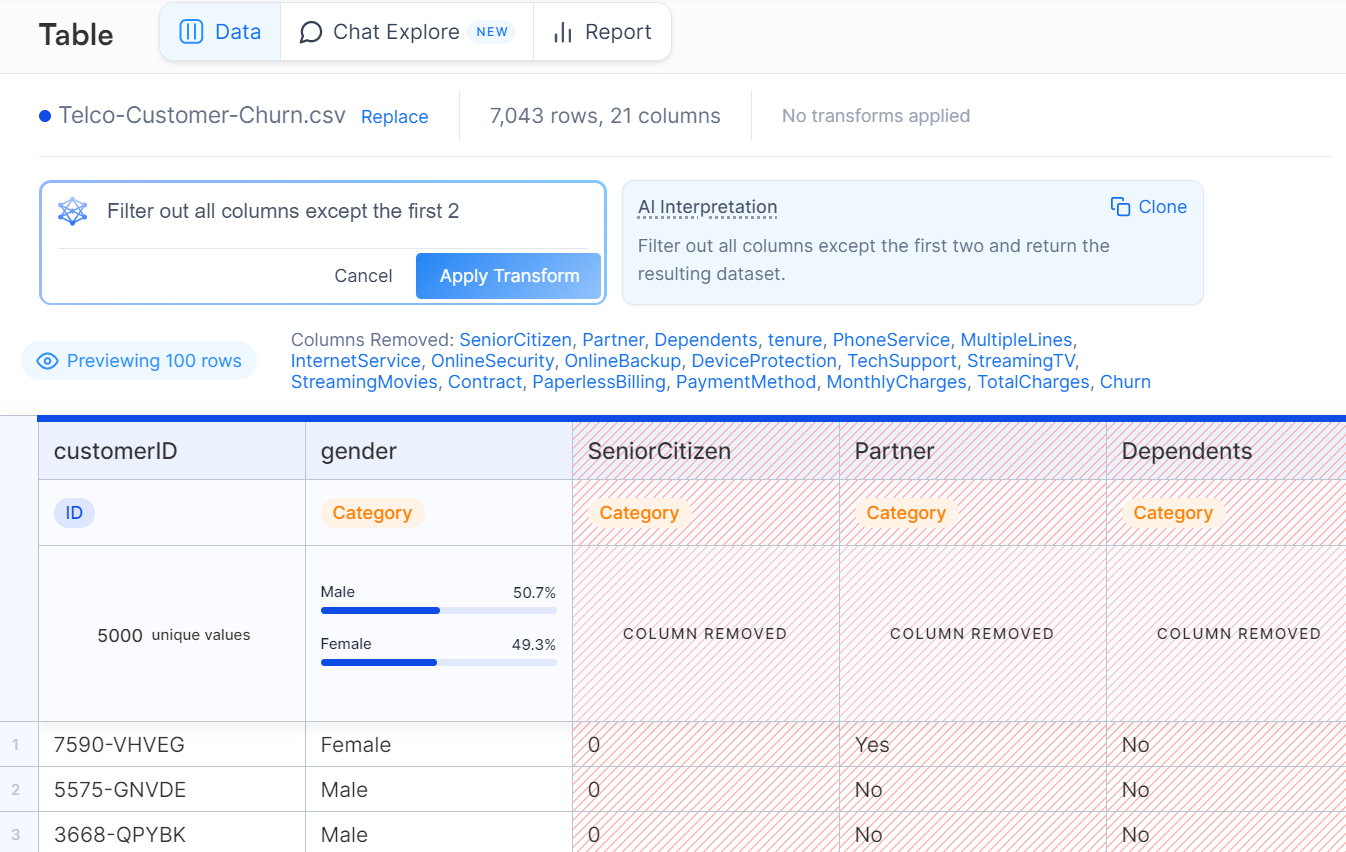The image size is (1346, 852).
Task: Select the Chat Explore speech bubble icon
Action: [x=309, y=31]
